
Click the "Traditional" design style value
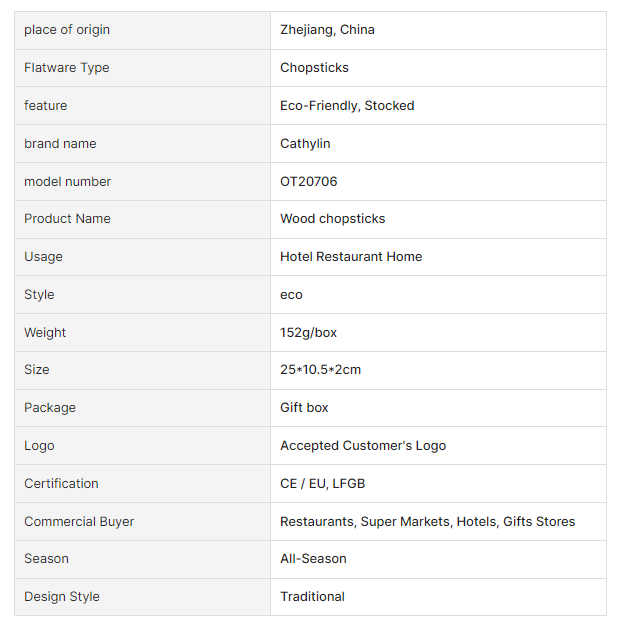[312, 597]
